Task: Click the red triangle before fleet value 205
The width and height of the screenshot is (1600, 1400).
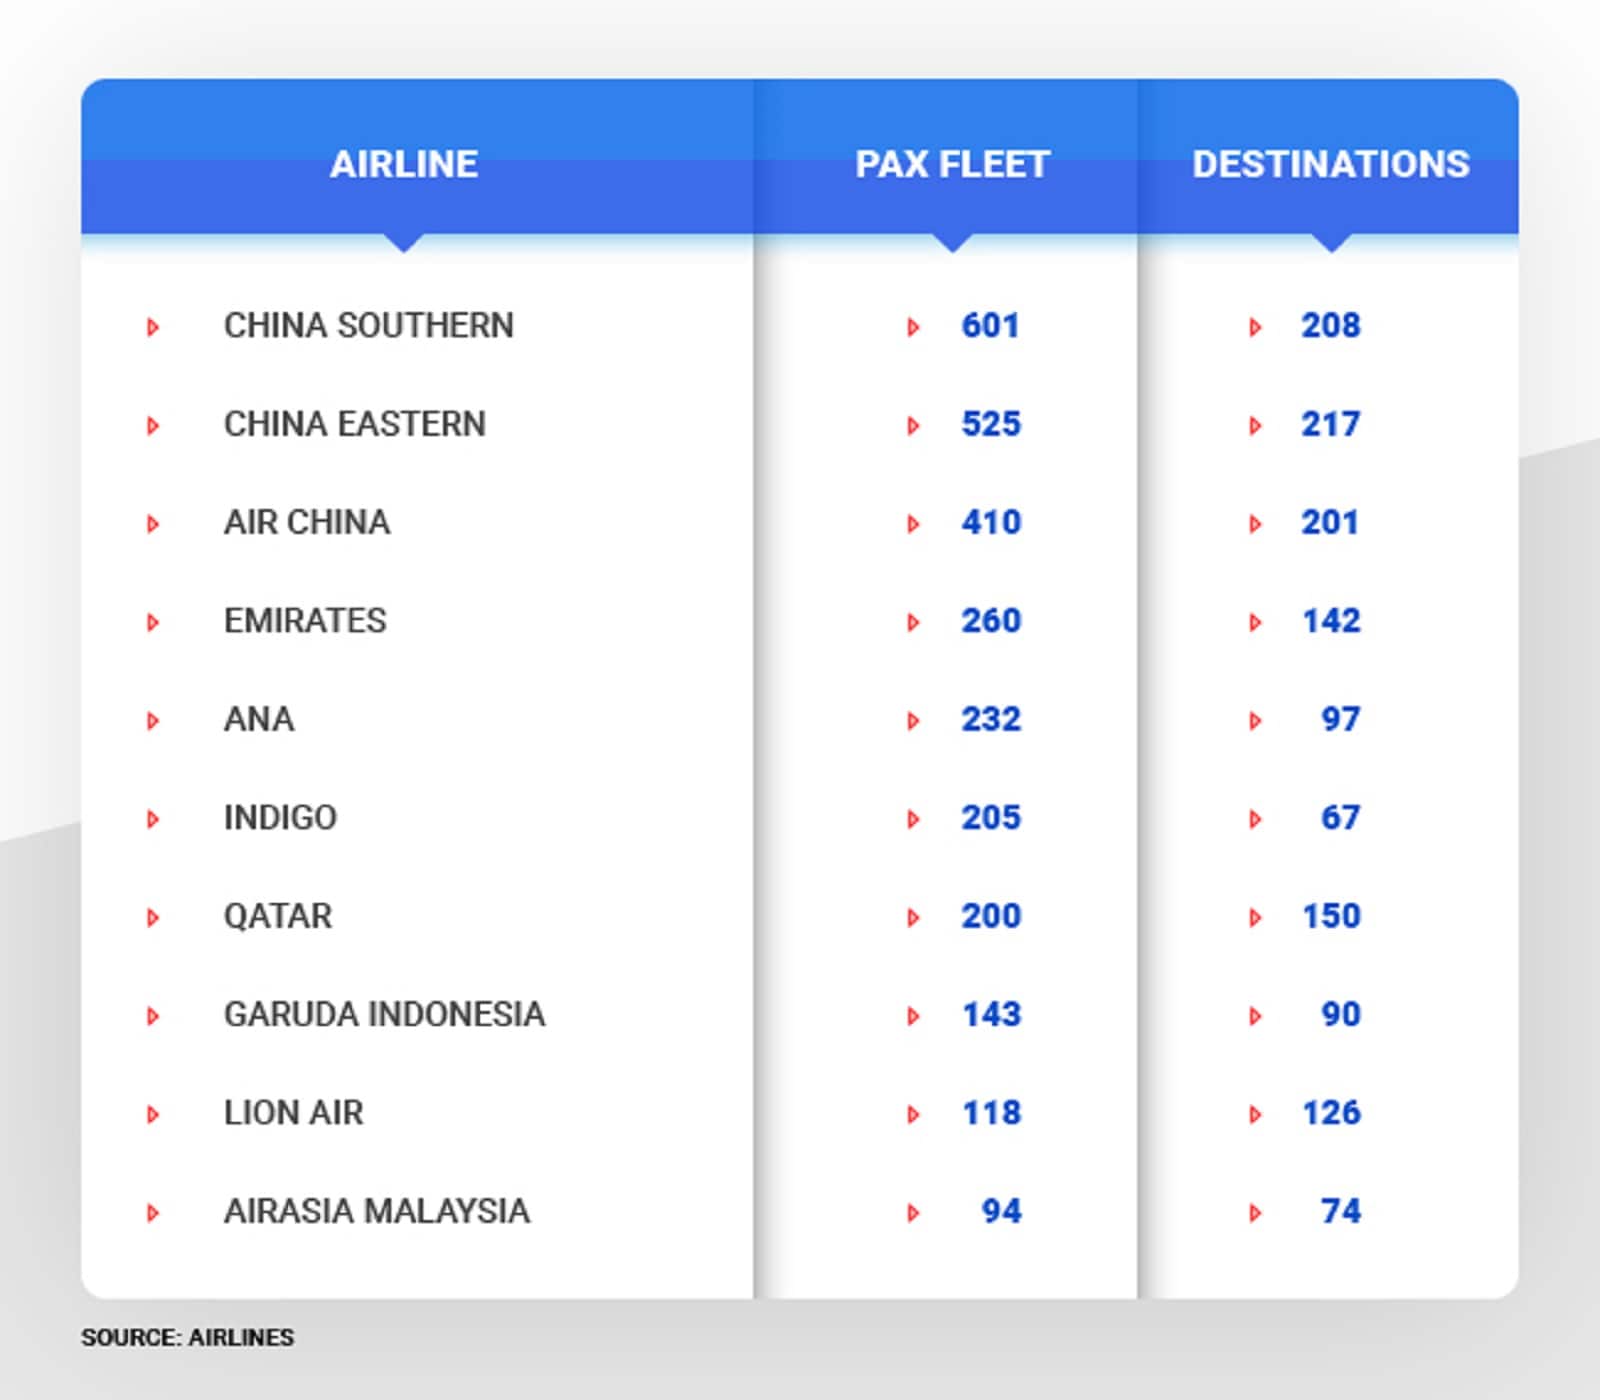Action: click(913, 819)
